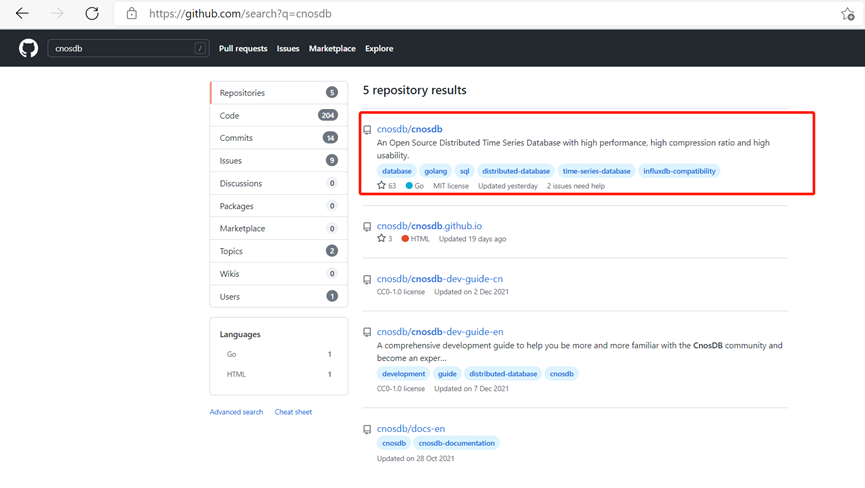Click the cnosdb-documentation topic tag
The image size is (865, 488).
pos(456,443)
